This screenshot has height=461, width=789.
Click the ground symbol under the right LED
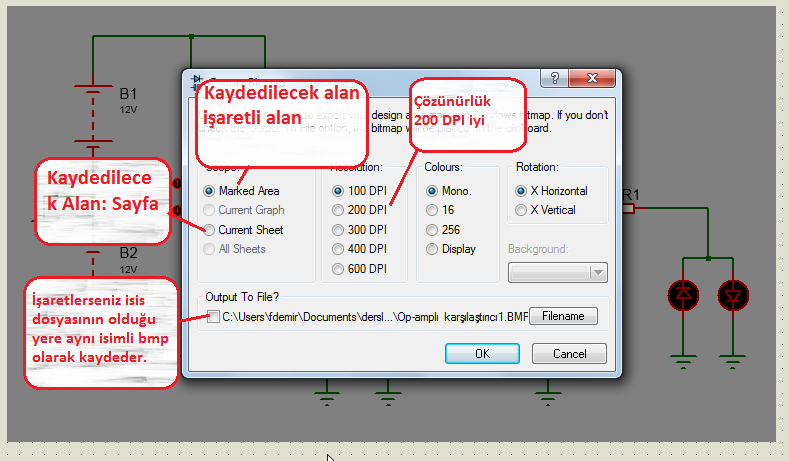click(x=733, y=360)
